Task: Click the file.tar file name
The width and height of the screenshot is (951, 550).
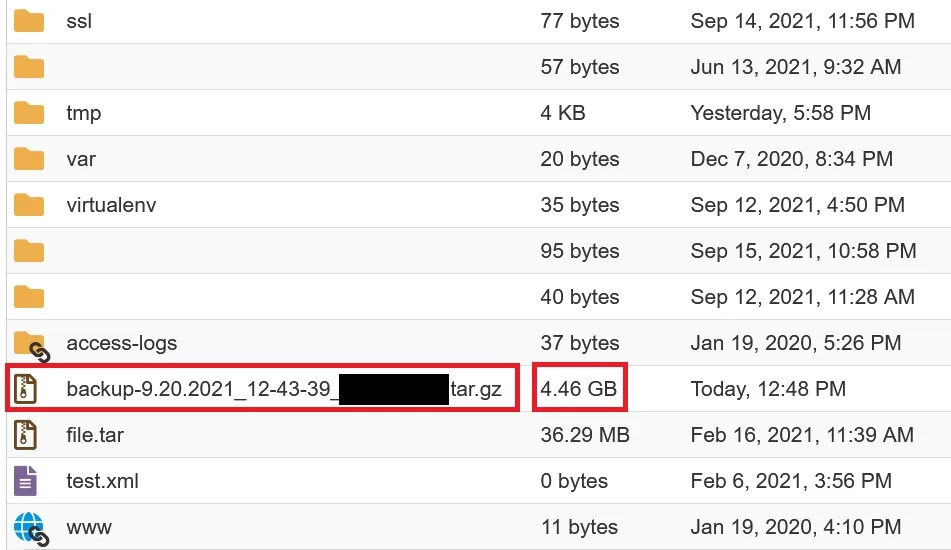Action: [x=95, y=435]
